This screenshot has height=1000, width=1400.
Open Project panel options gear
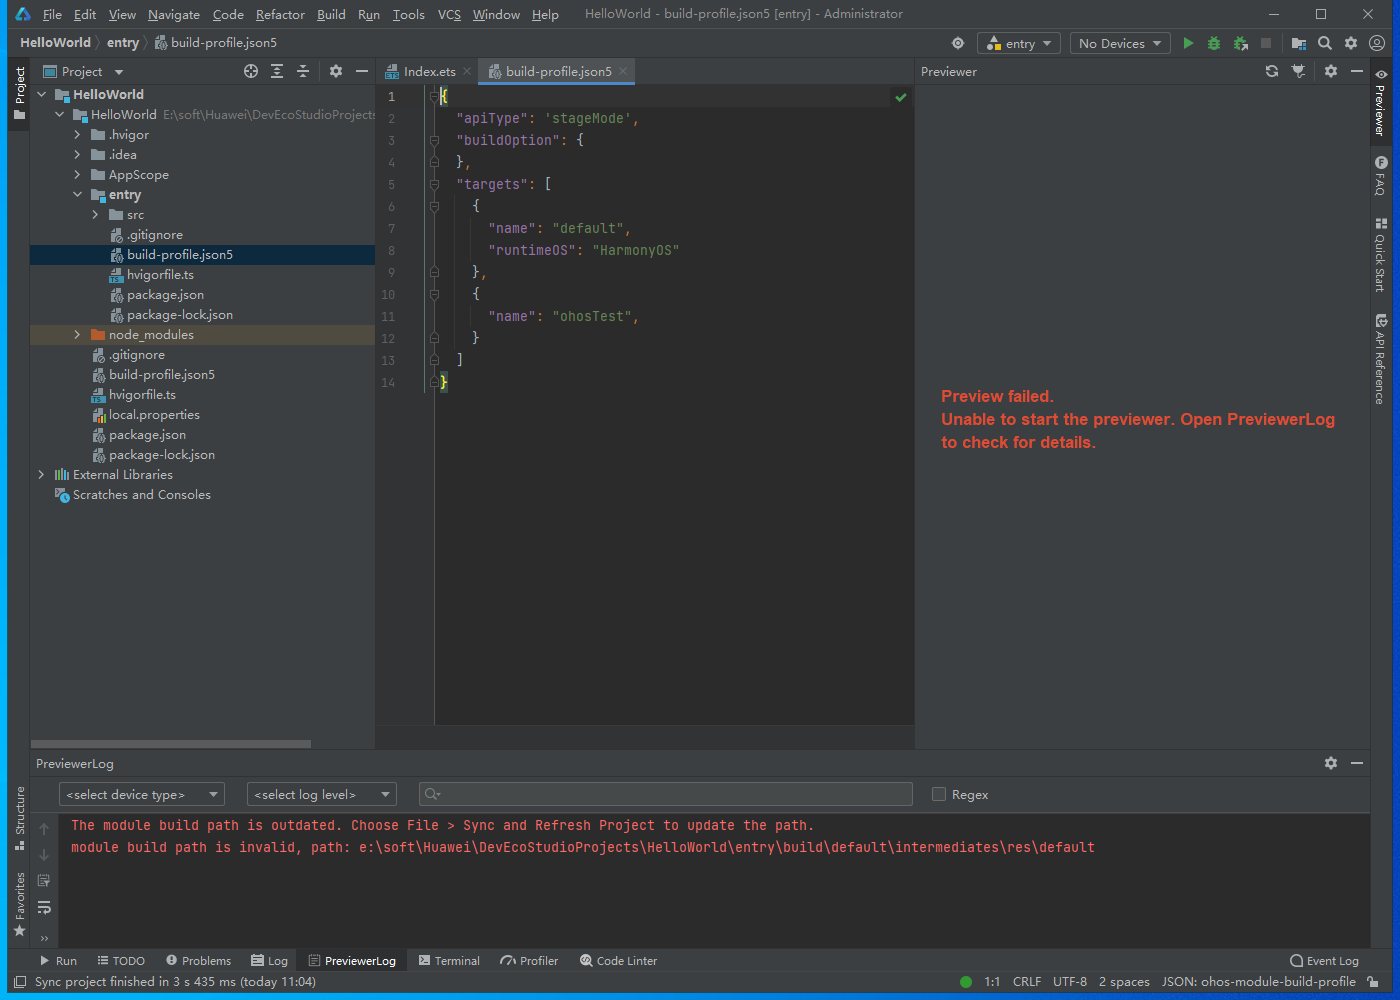(336, 71)
